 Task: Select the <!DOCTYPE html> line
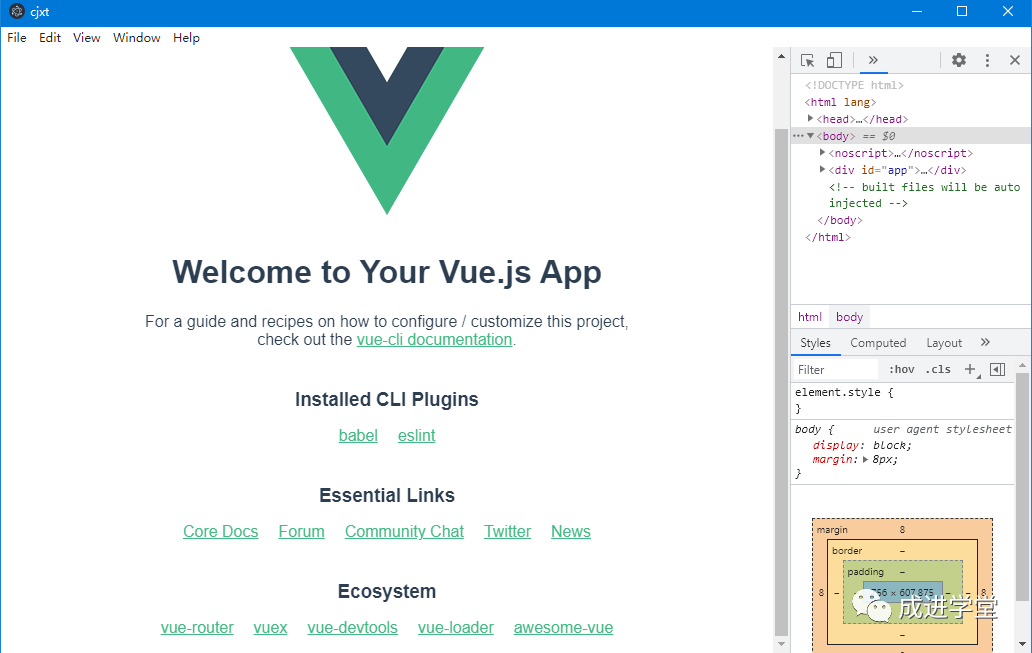click(x=854, y=85)
